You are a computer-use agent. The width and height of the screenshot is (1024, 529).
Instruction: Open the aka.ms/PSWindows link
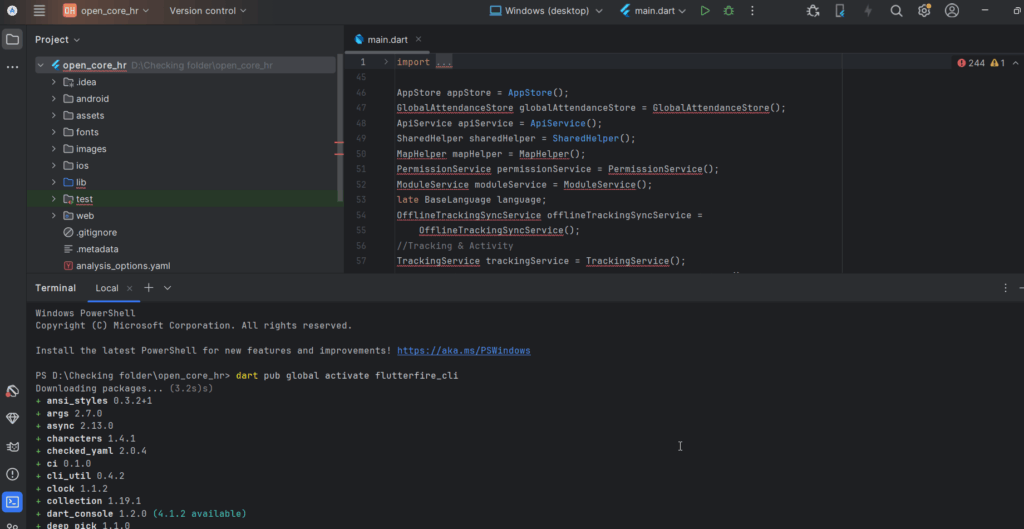pyautogui.click(x=463, y=351)
